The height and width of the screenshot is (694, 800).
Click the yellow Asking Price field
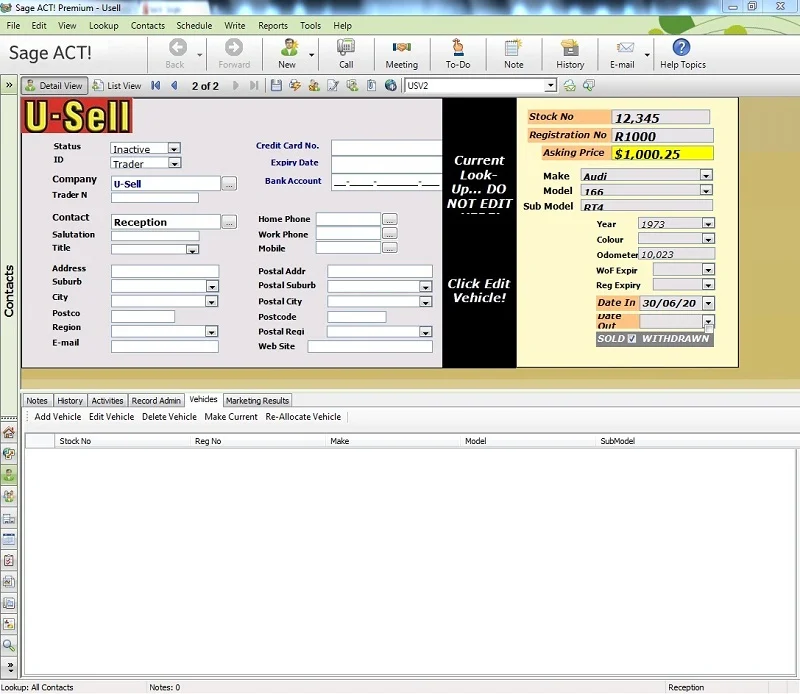click(x=662, y=153)
